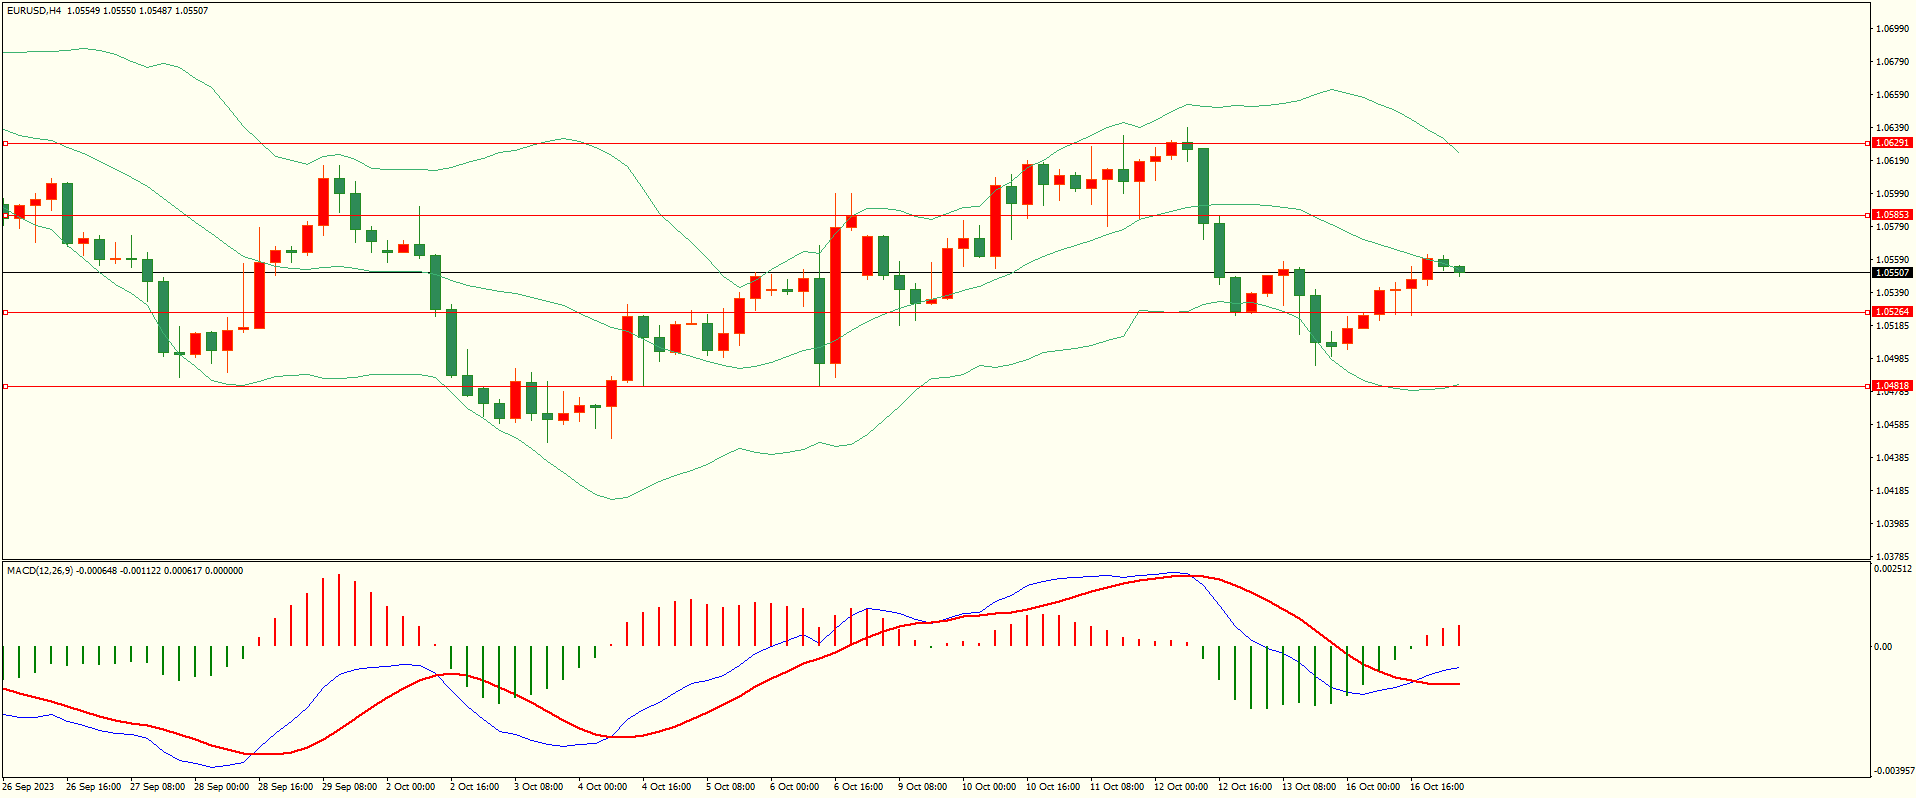Click the tall red candle near 6 Oct 16:00

tap(835, 295)
